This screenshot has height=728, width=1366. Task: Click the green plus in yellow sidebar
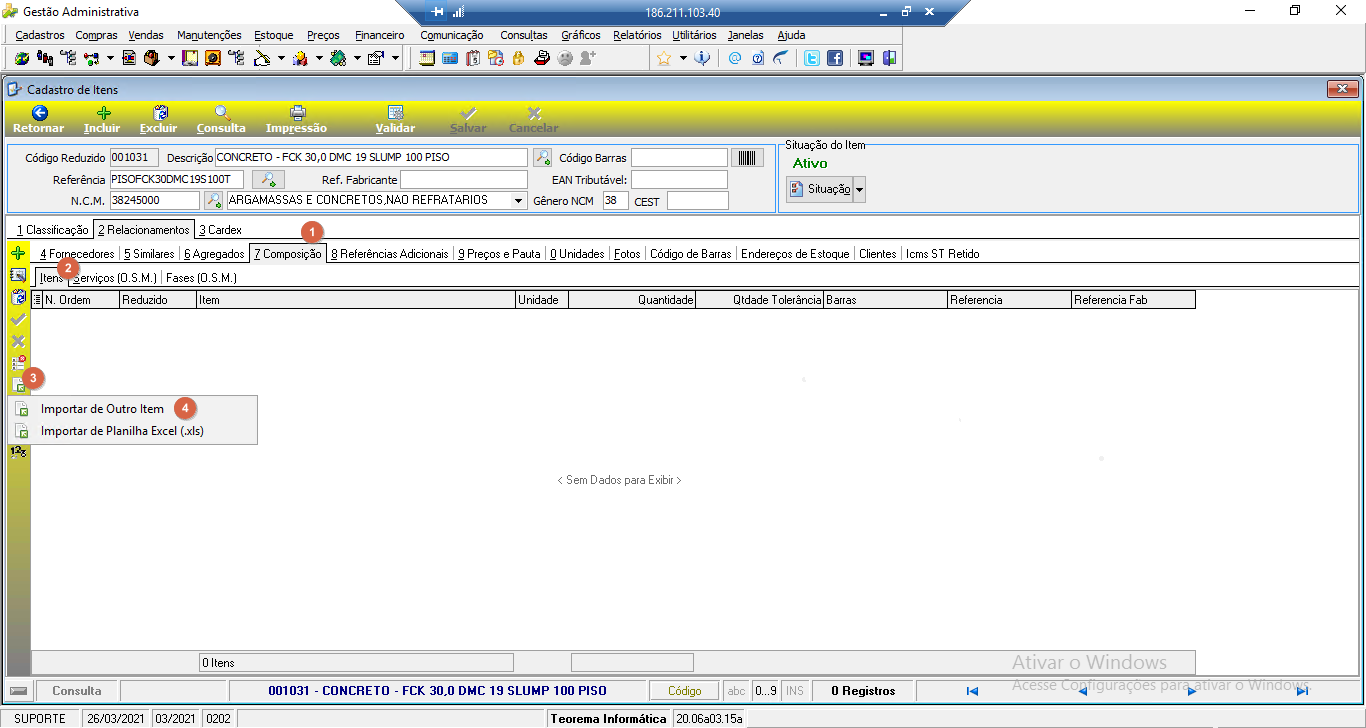coord(18,253)
